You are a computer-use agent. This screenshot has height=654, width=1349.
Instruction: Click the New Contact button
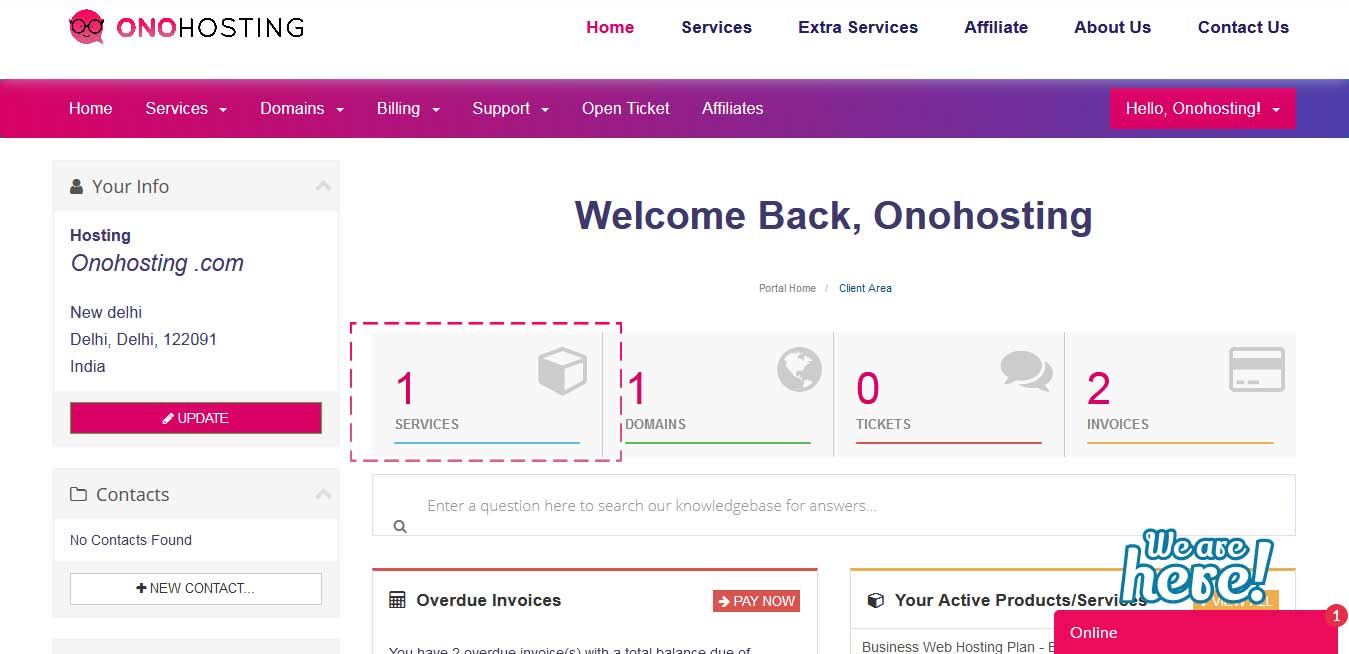[196, 588]
